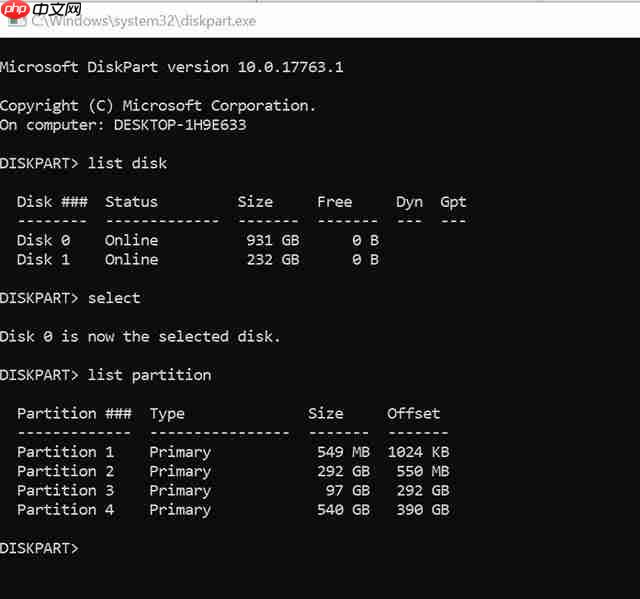Screen dimensions: 640x599
Task: Click the computer name DESKTOP-1H9E633 line
Action: tap(123, 125)
